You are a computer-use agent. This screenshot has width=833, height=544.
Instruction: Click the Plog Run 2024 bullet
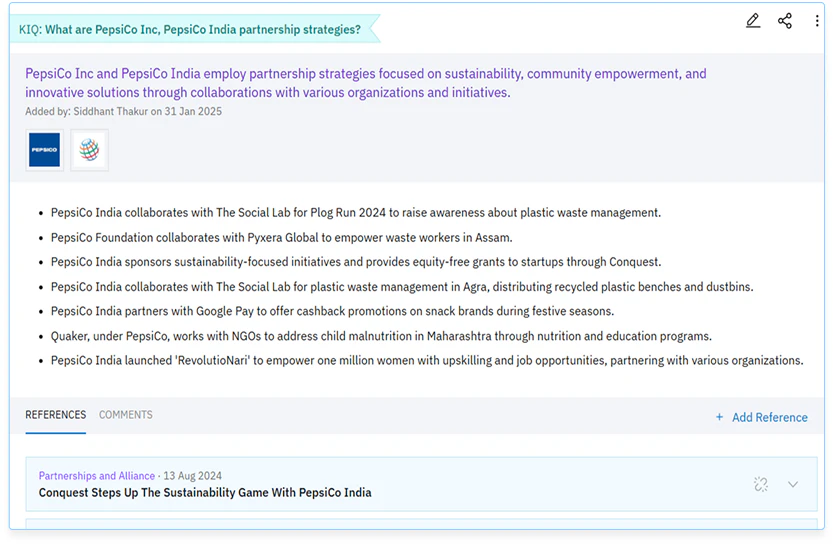pyautogui.click(x=356, y=212)
